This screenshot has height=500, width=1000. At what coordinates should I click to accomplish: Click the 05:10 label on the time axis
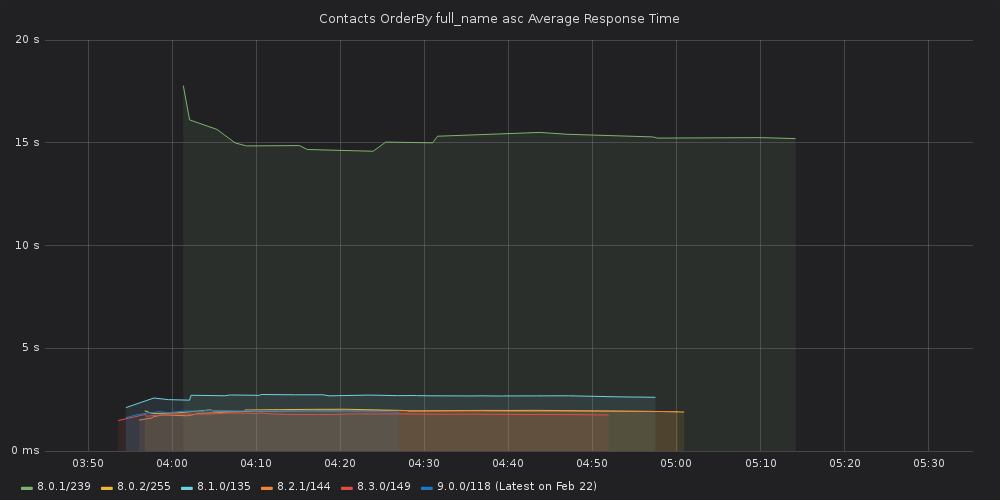pyautogui.click(x=760, y=464)
